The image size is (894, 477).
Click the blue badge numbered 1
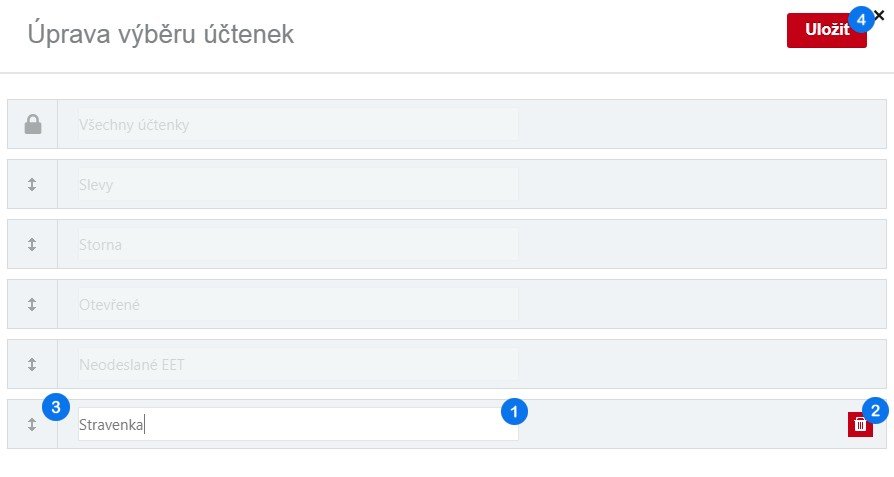pos(513,410)
